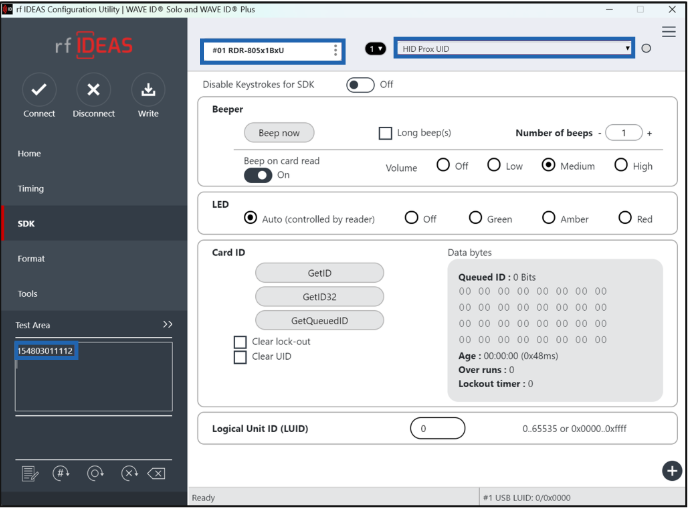
Task: Set beeper volume to Low
Action: click(494, 165)
